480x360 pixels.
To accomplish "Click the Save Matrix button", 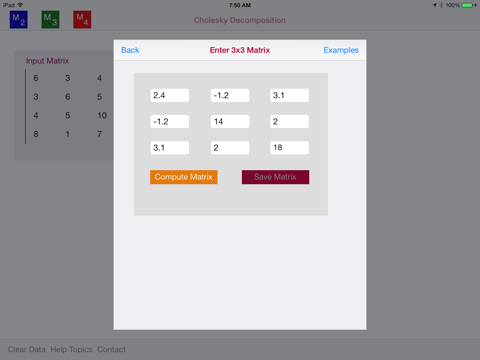I will pos(275,177).
